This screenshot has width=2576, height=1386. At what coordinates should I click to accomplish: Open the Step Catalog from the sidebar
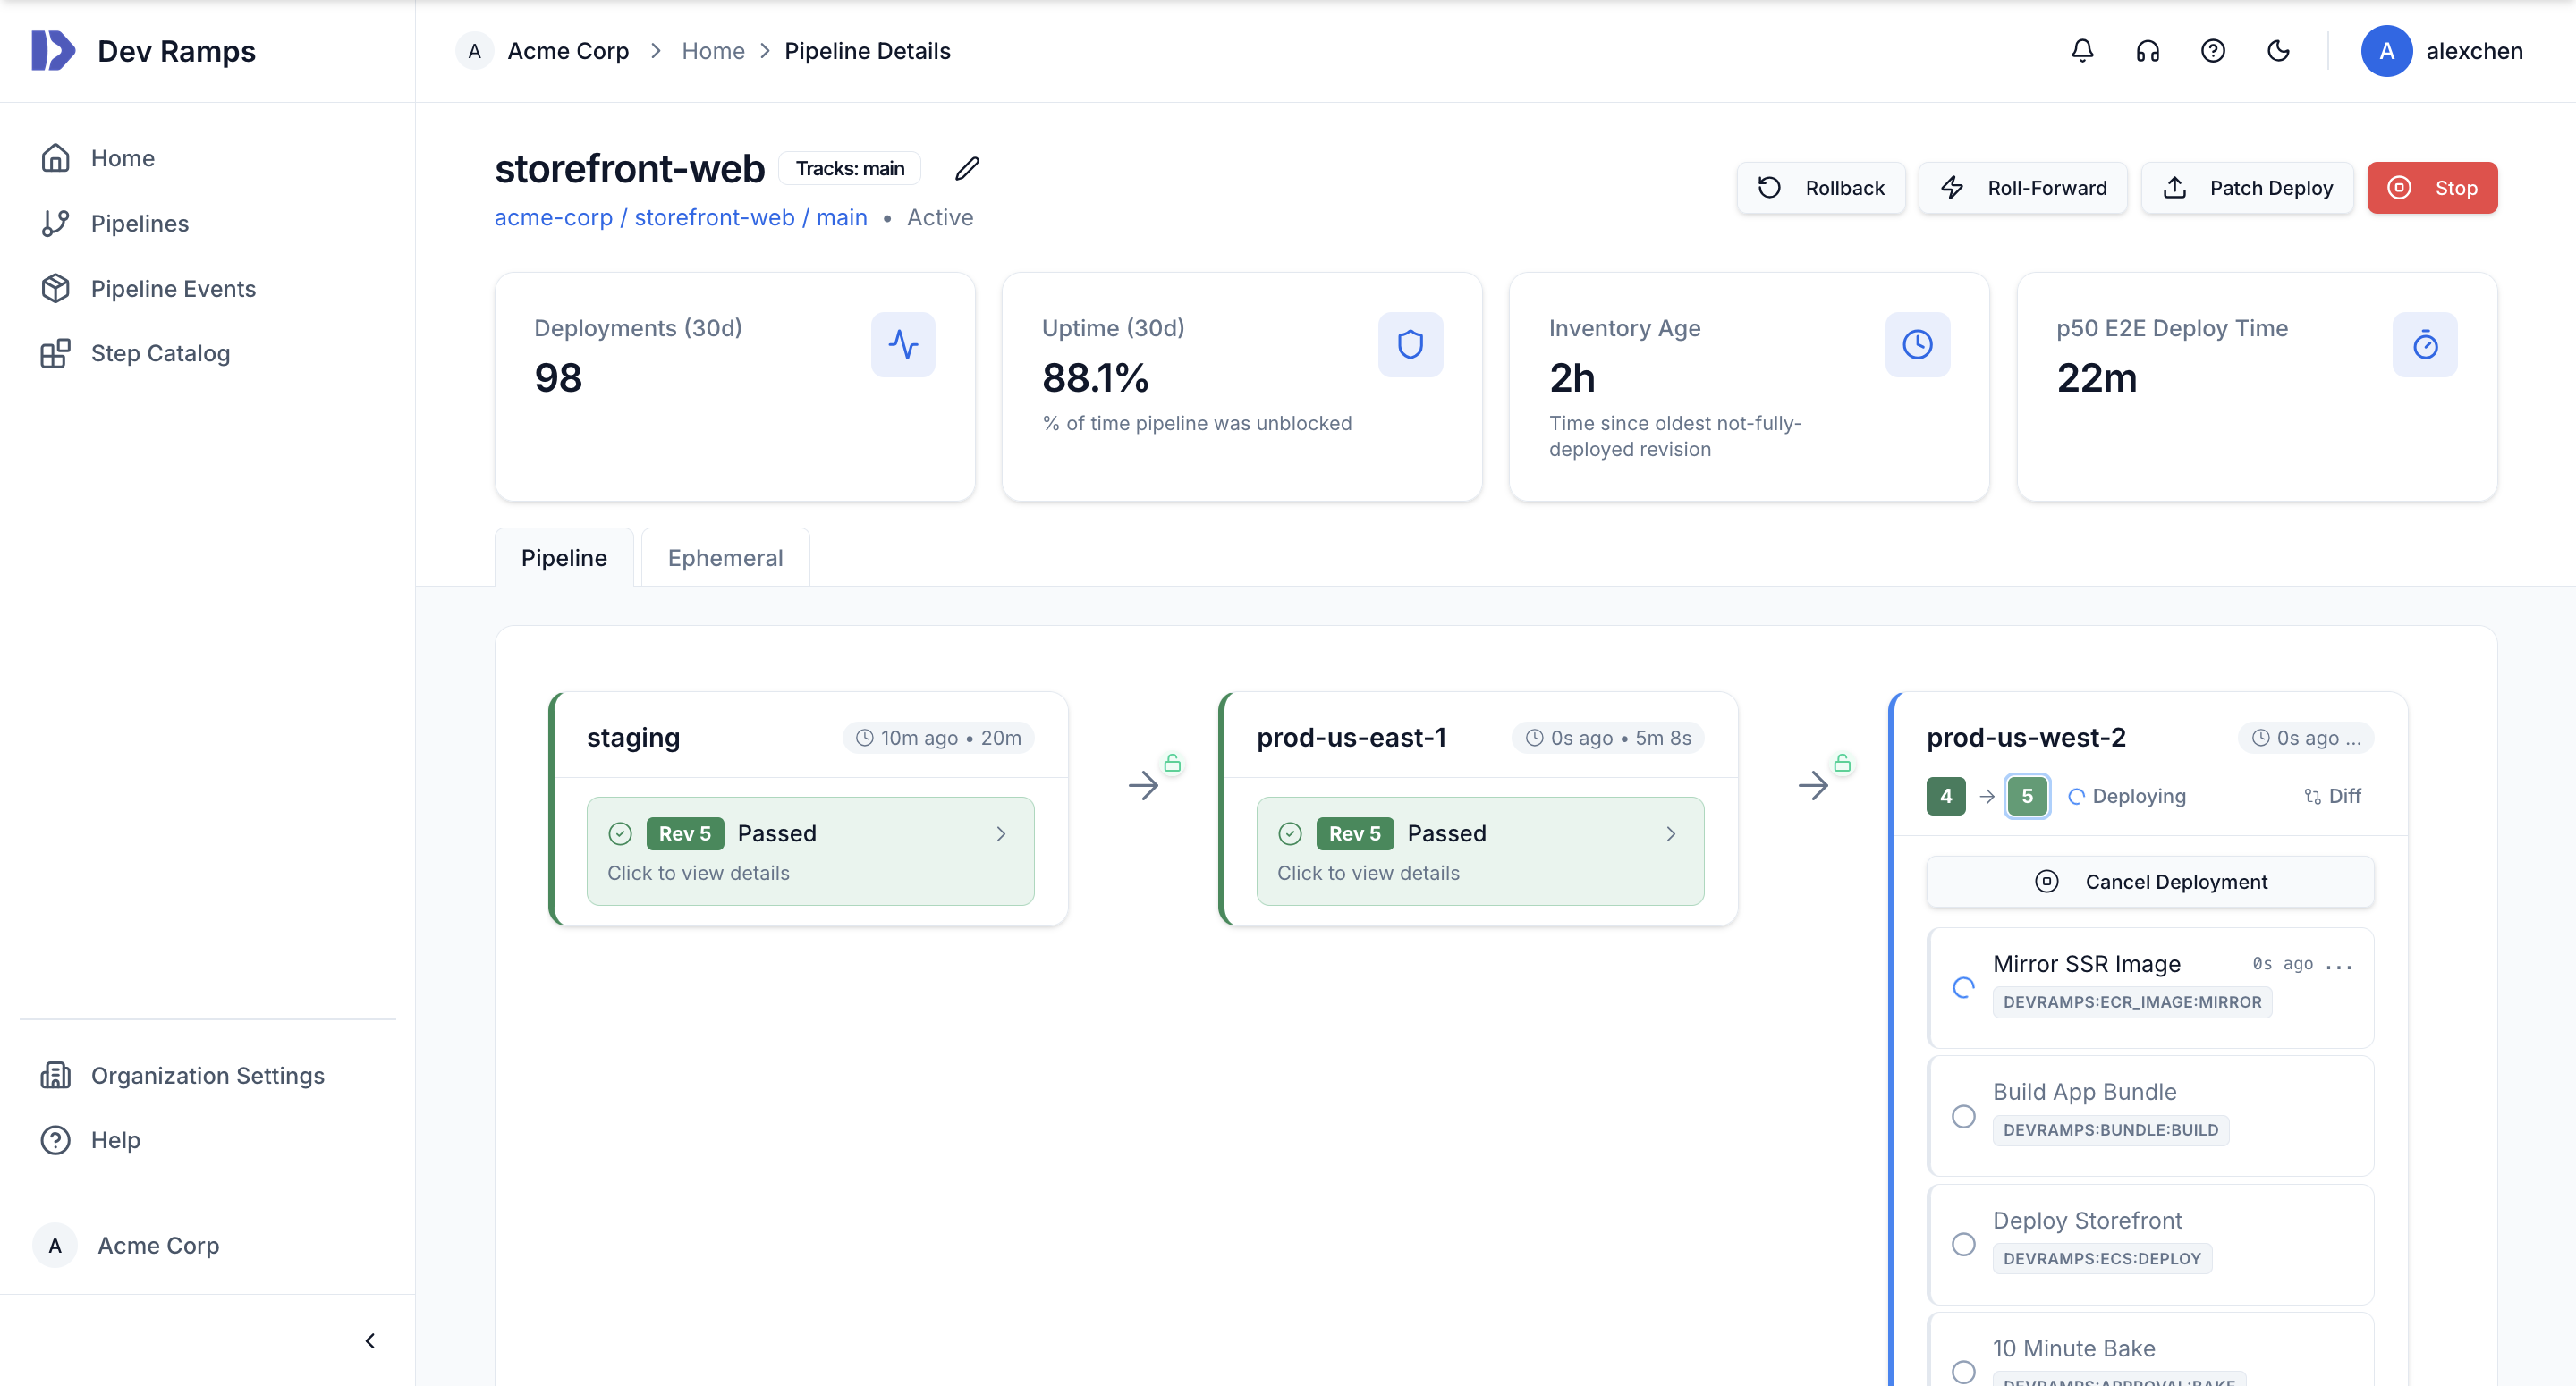coord(159,353)
